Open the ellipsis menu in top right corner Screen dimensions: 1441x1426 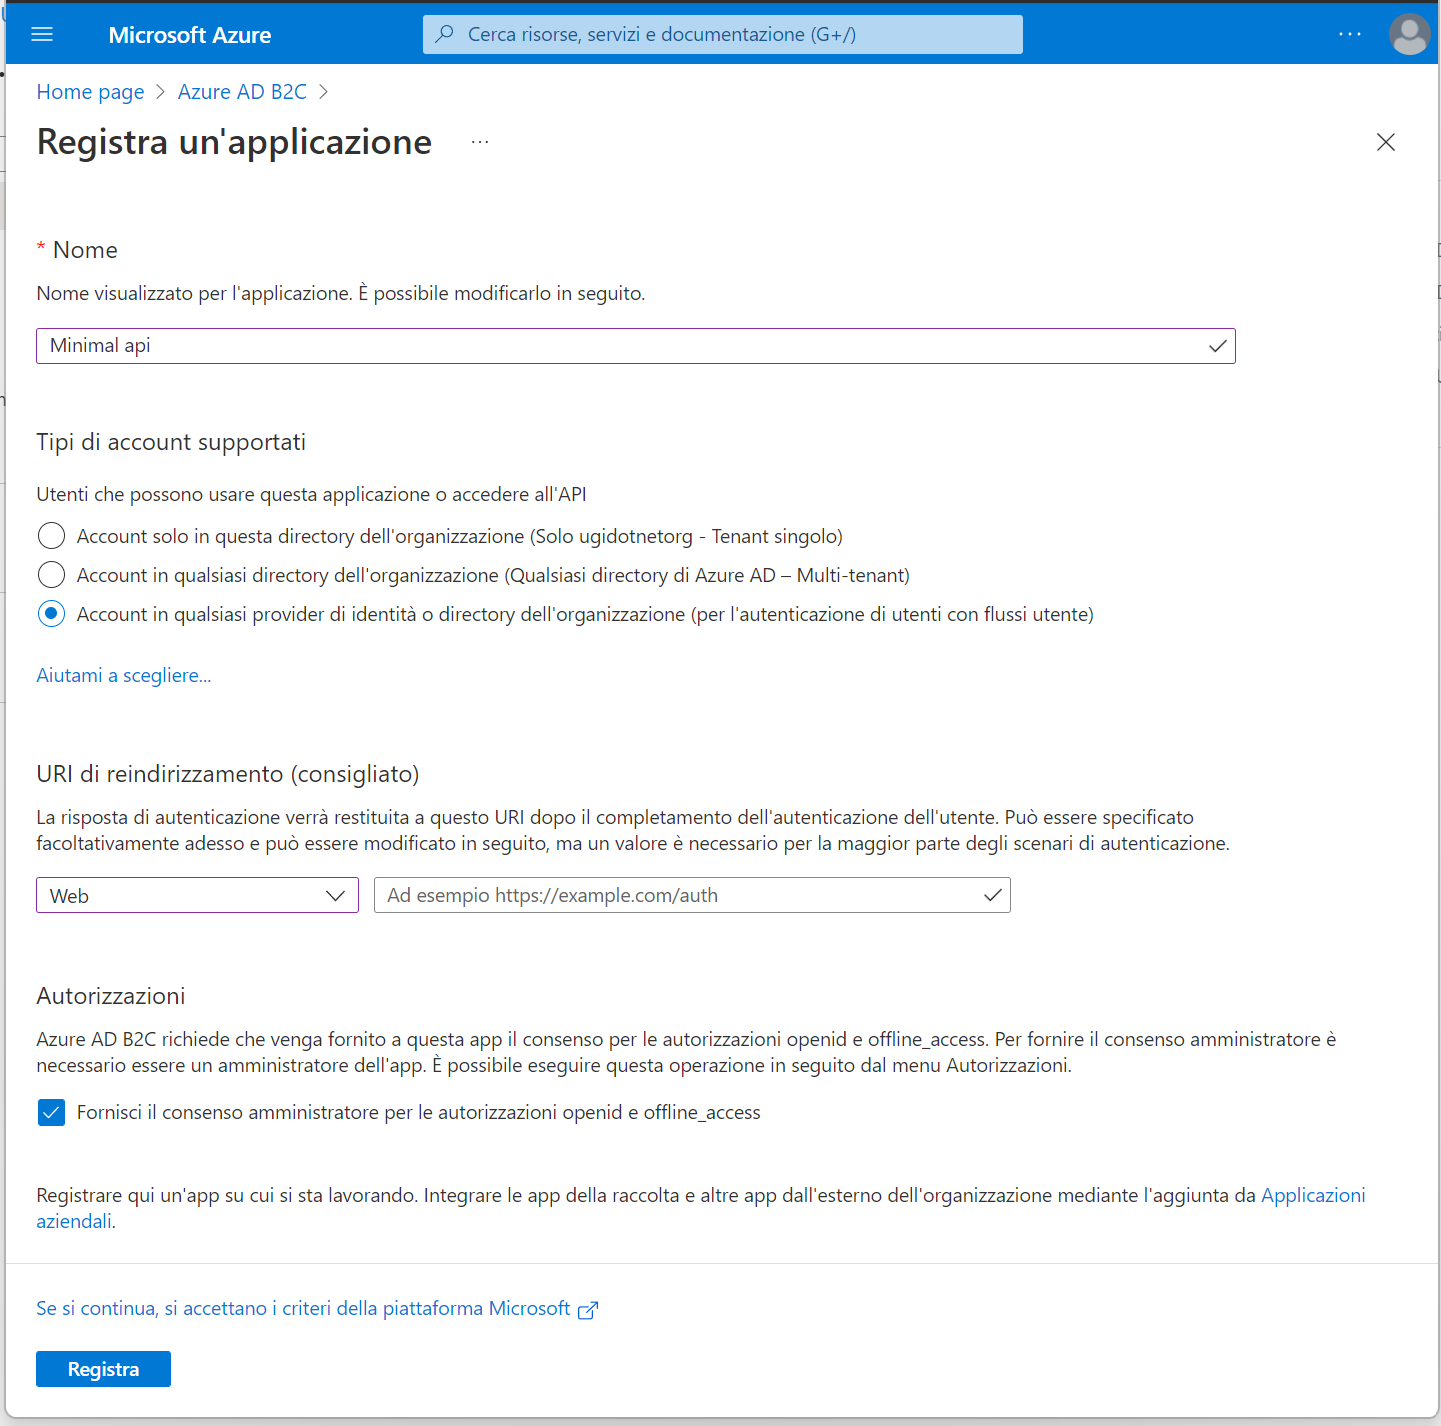[x=1349, y=34]
